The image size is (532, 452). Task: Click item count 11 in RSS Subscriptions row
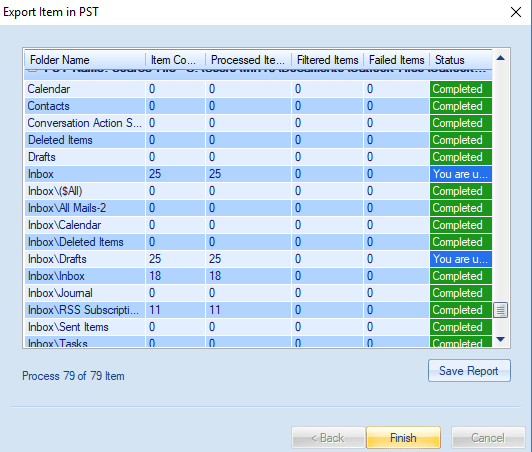175,310
